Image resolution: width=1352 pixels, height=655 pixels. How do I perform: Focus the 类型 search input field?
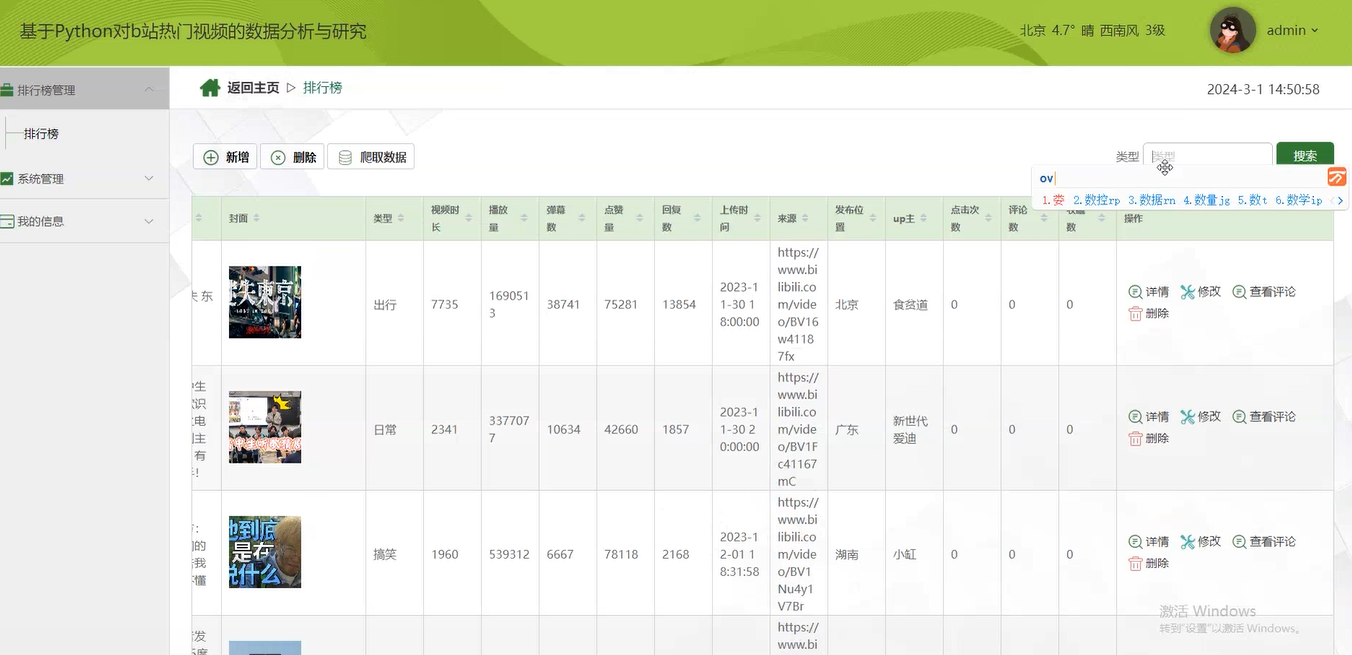(x=1207, y=156)
